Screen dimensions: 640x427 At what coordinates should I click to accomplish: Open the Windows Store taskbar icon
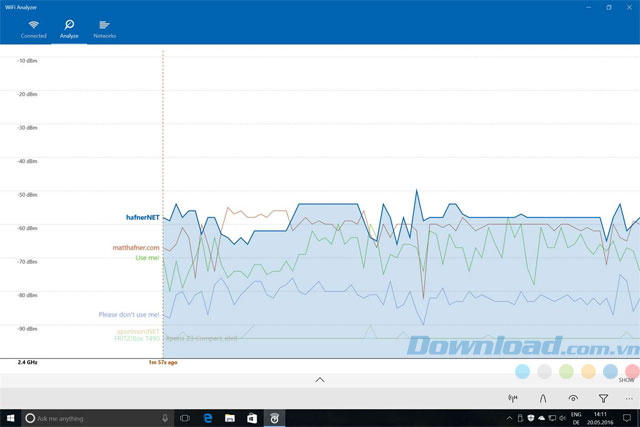point(251,417)
